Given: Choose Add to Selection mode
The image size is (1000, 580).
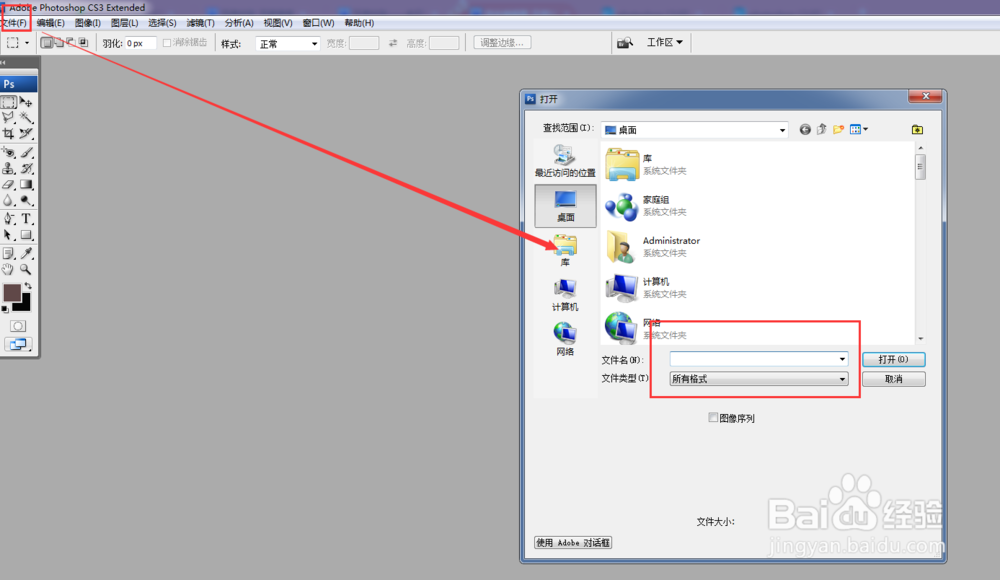Looking at the screenshot, I should click(x=59, y=43).
